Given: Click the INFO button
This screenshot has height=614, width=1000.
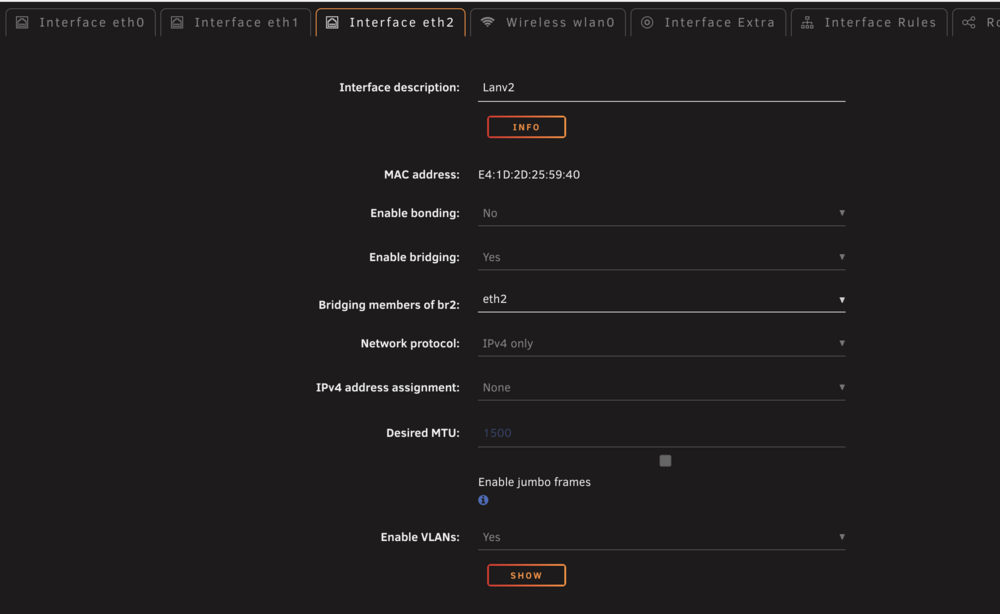Looking at the screenshot, I should pyautogui.click(x=526, y=127).
